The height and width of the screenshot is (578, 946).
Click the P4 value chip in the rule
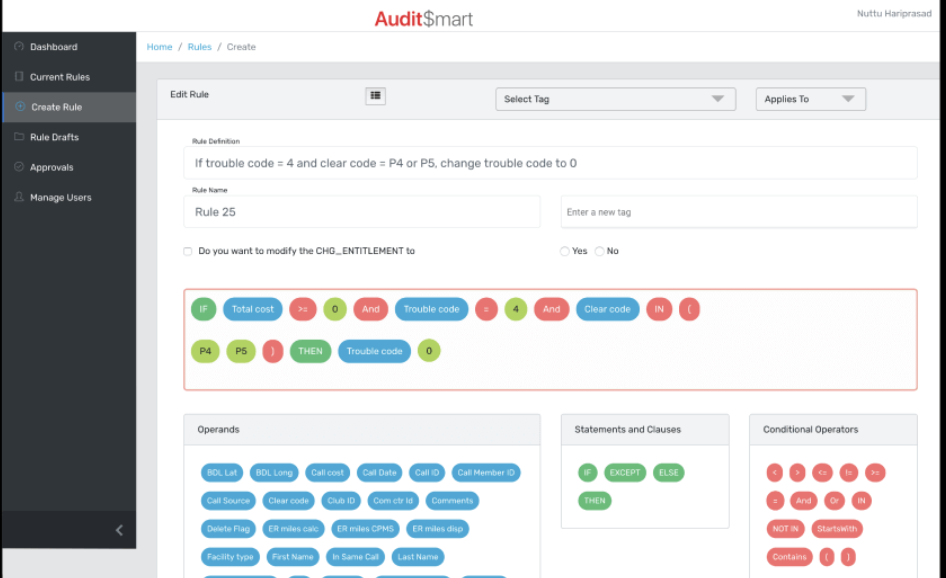pyautogui.click(x=205, y=351)
